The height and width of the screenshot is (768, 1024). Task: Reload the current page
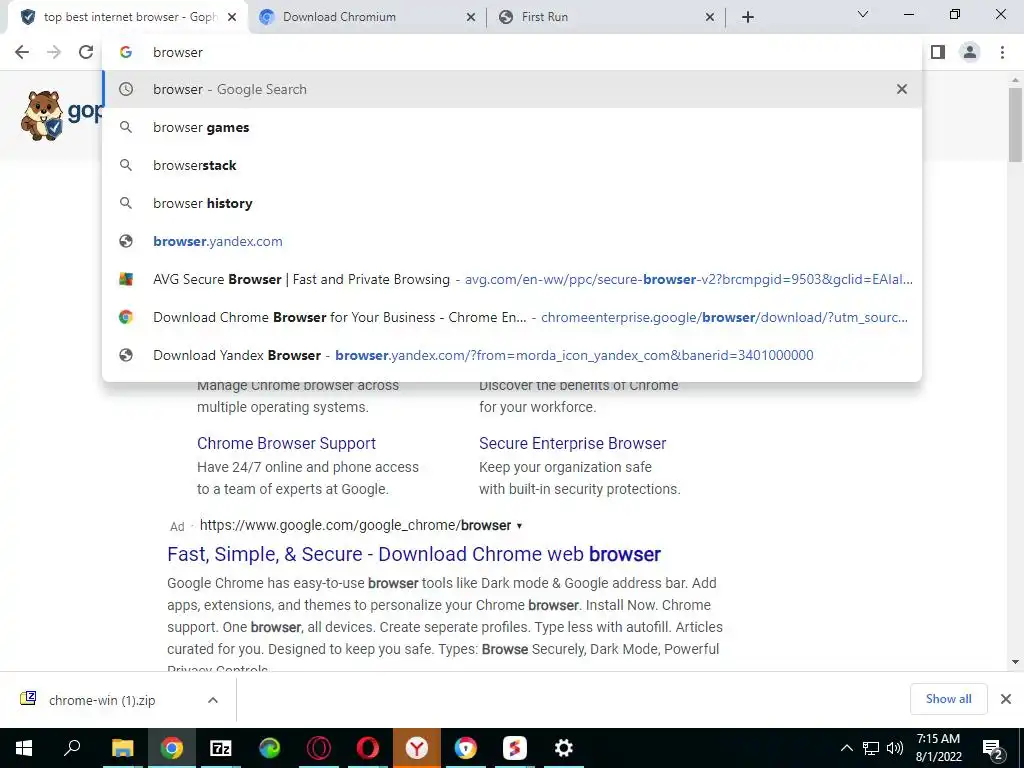pyautogui.click(x=86, y=52)
